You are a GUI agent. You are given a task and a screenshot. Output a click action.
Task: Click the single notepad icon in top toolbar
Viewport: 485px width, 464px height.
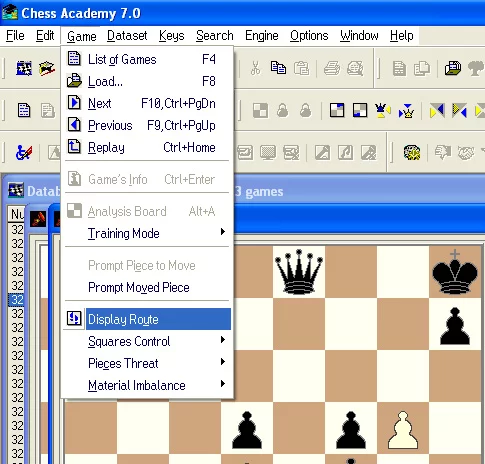click(399, 69)
